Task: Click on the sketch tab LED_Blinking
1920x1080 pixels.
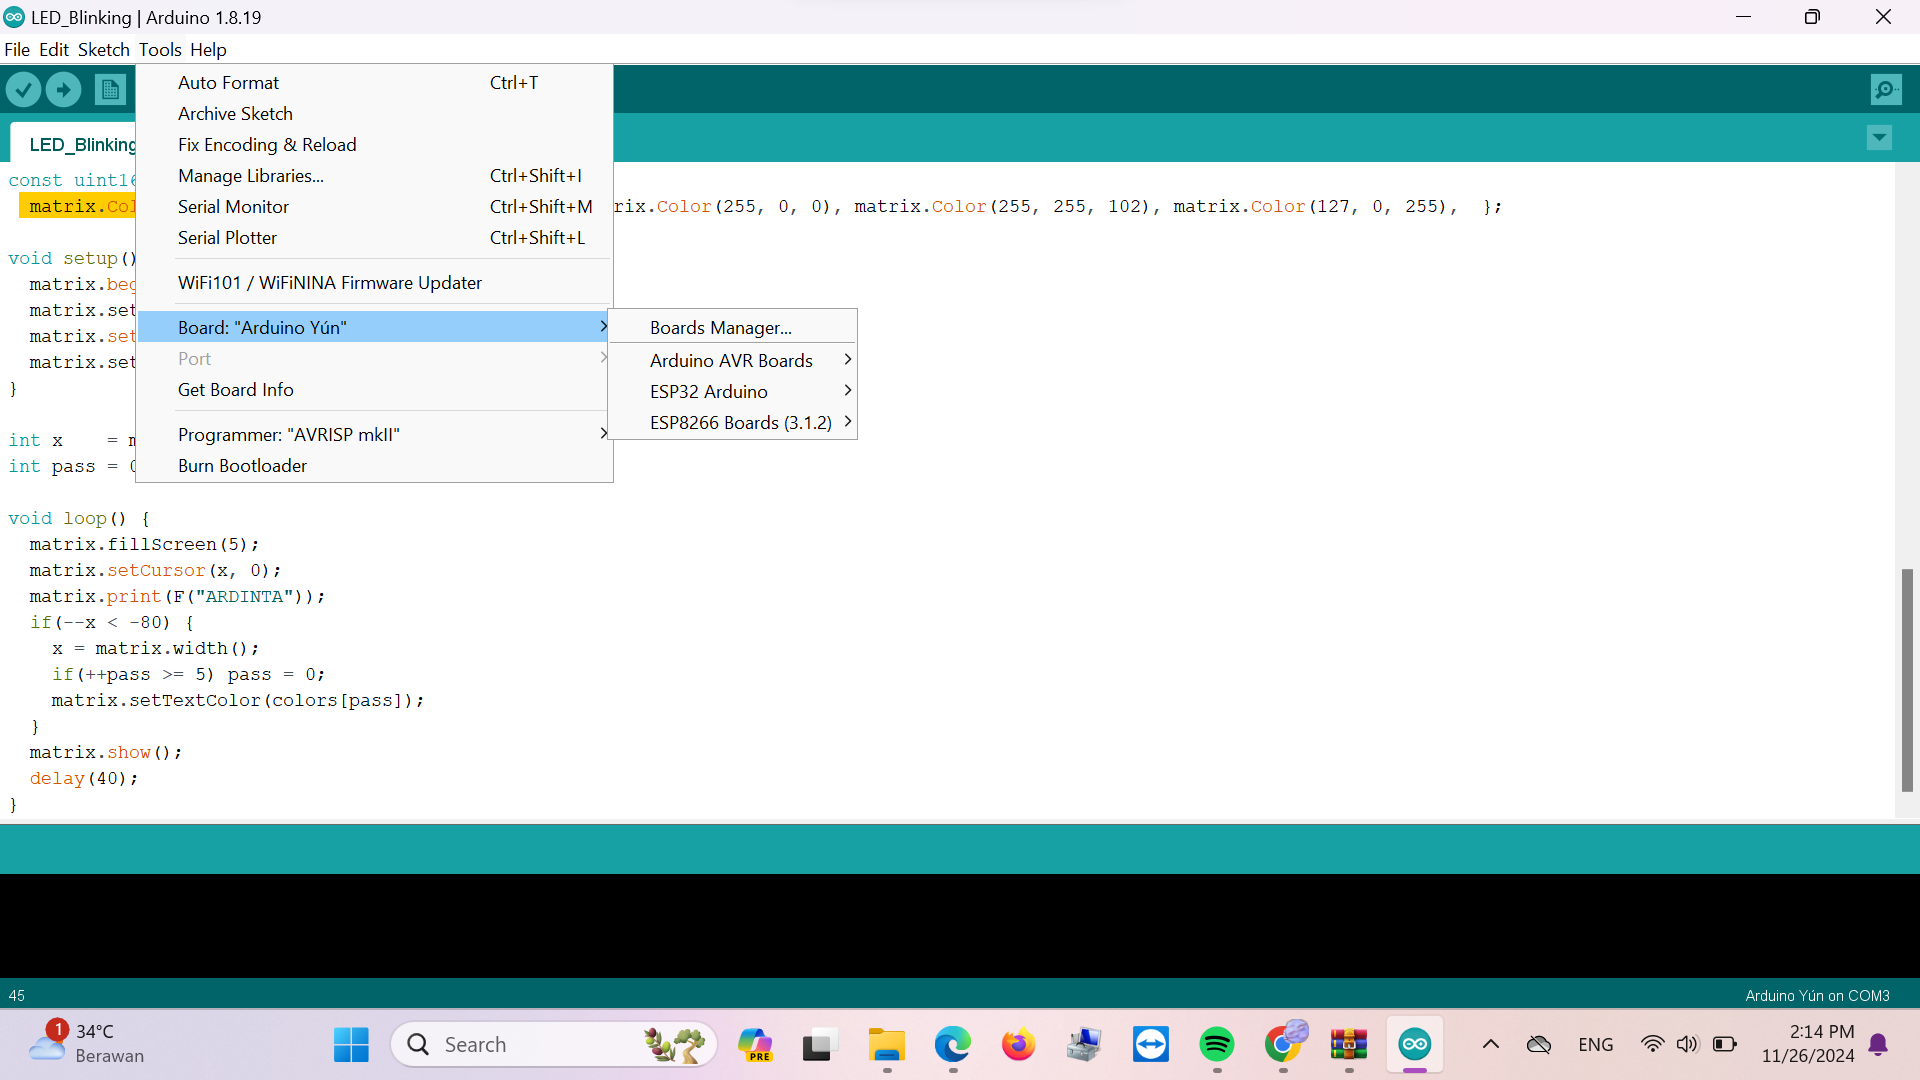Action: (x=82, y=144)
